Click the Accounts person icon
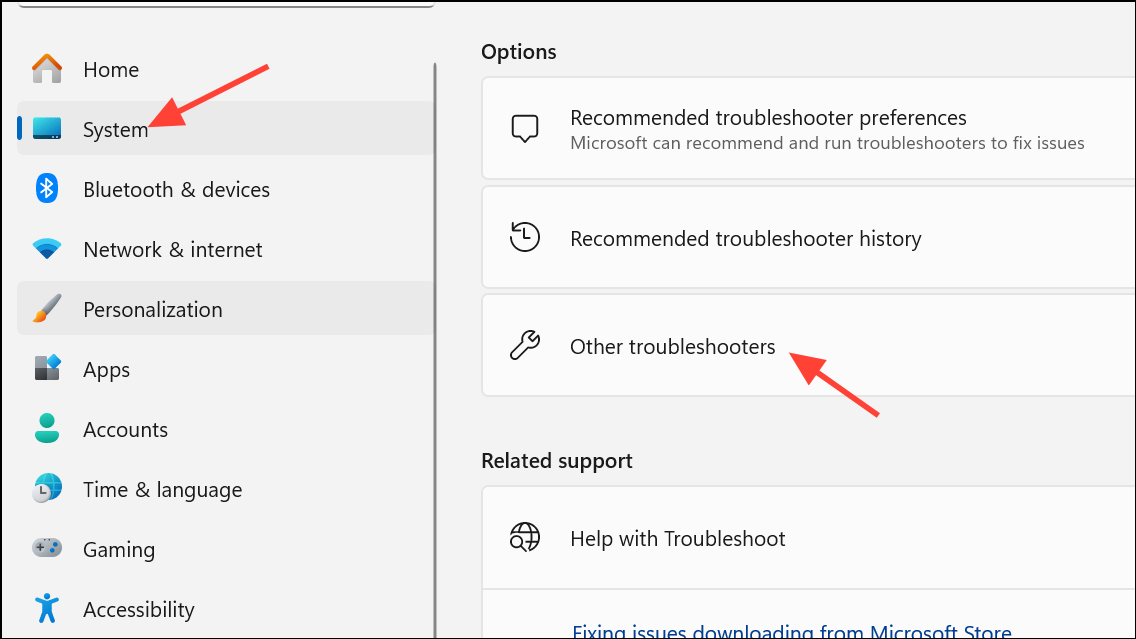The image size is (1136, 639). coord(47,429)
